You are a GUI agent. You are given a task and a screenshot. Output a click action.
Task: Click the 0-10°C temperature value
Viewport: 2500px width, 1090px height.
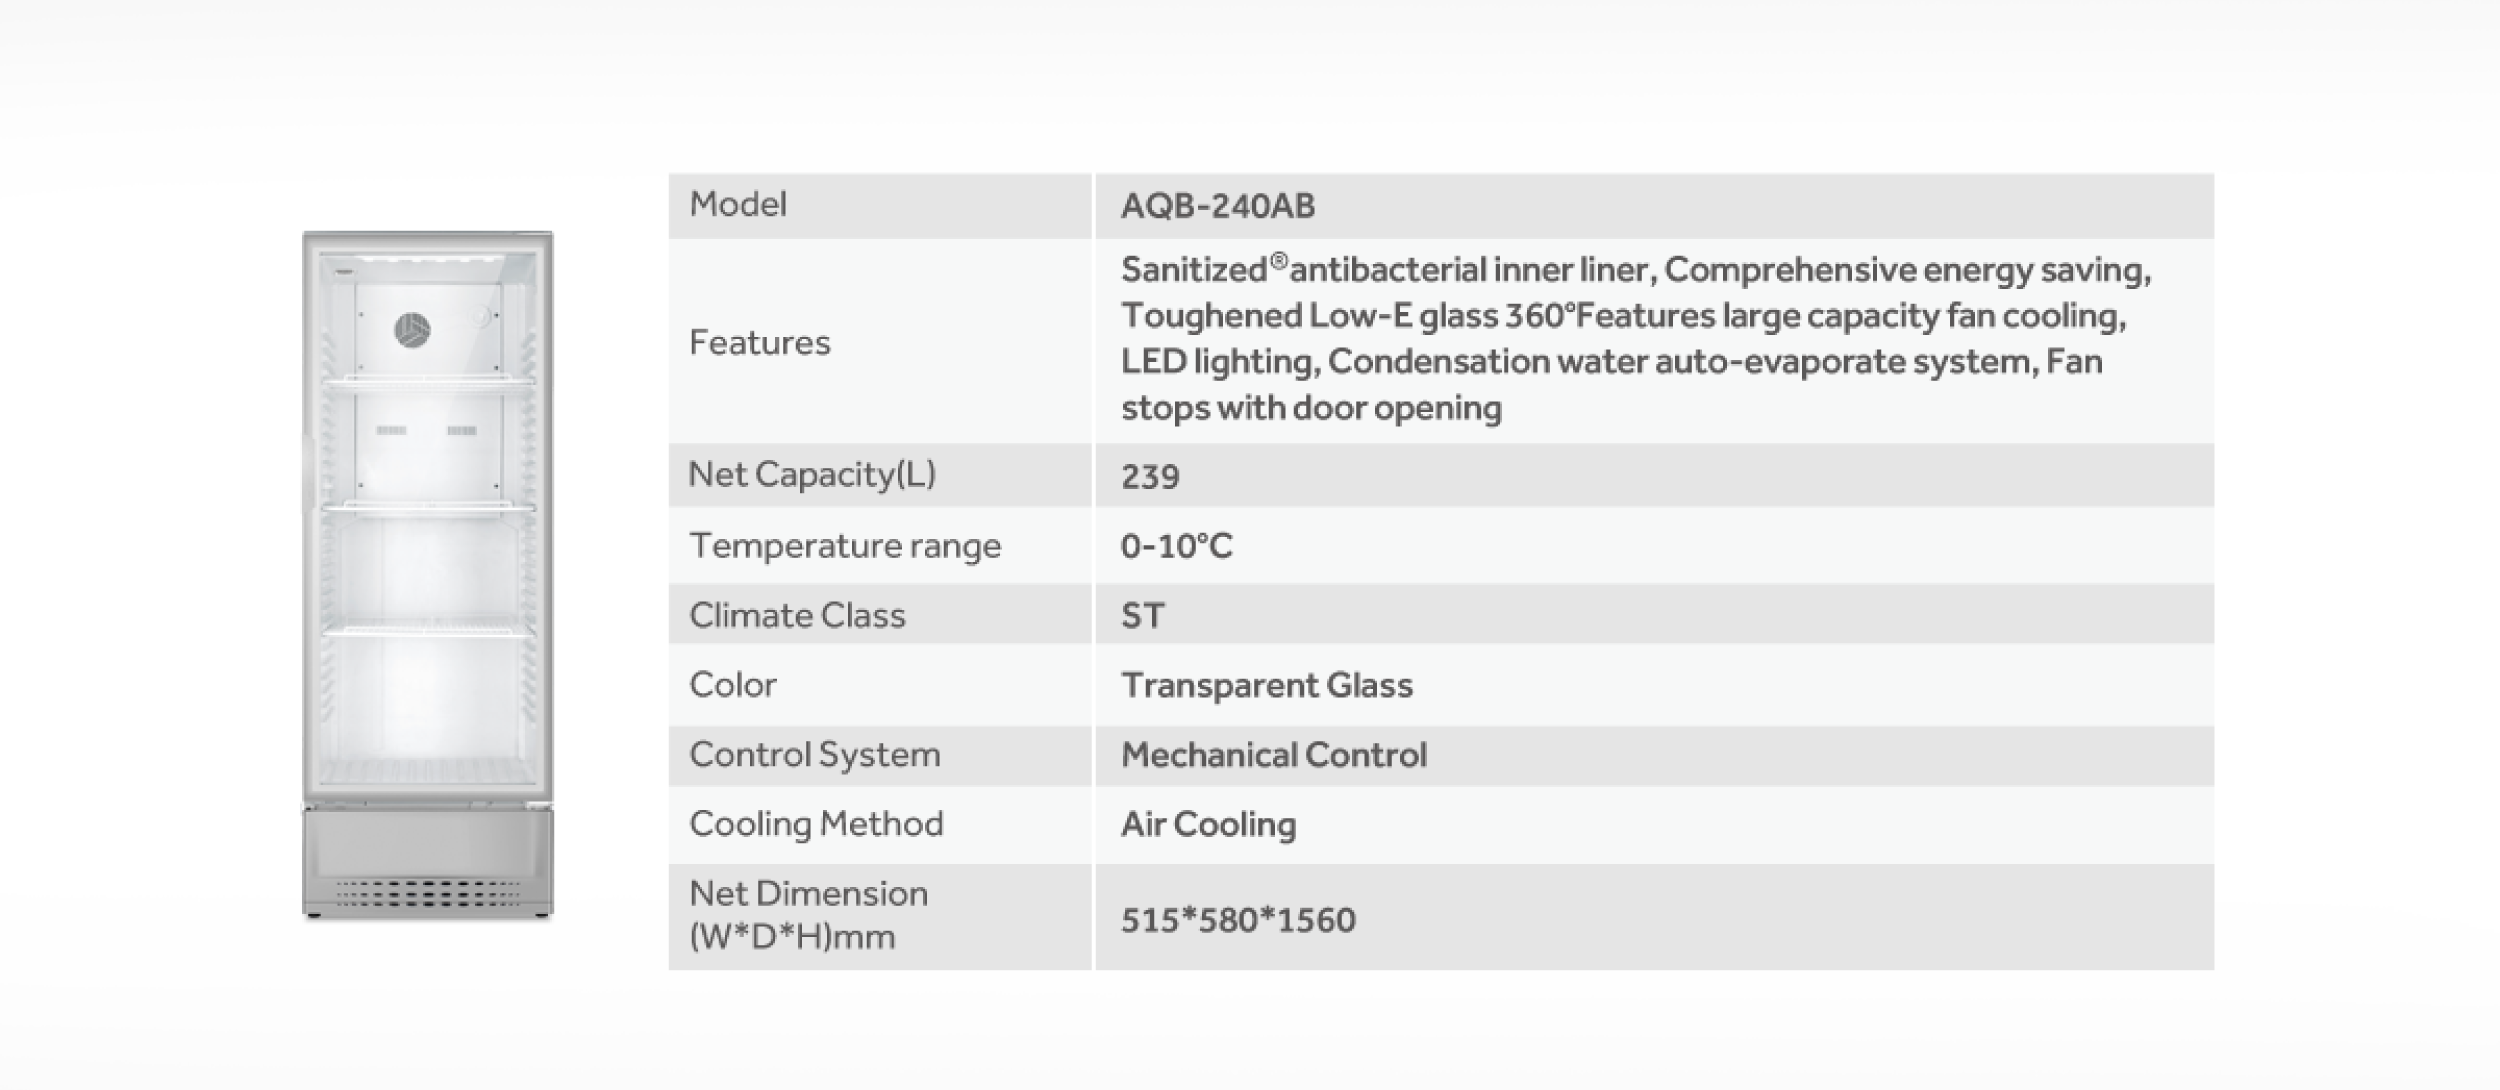(x=1176, y=546)
